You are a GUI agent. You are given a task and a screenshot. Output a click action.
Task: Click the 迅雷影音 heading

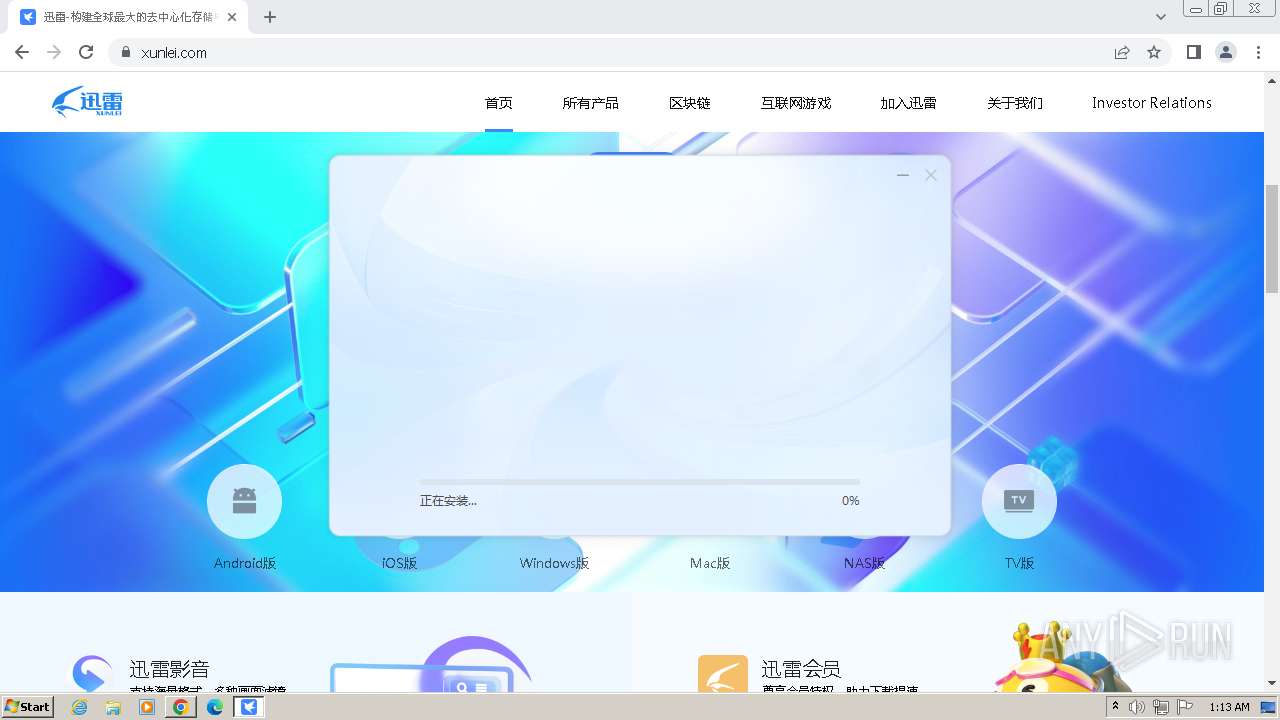[169, 669]
